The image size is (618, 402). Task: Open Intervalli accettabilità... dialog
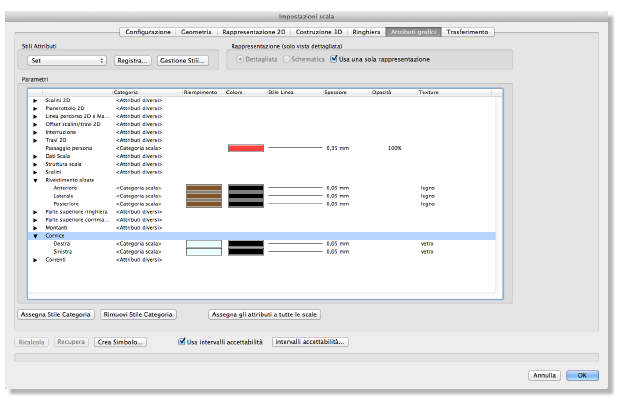tap(310, 342)
